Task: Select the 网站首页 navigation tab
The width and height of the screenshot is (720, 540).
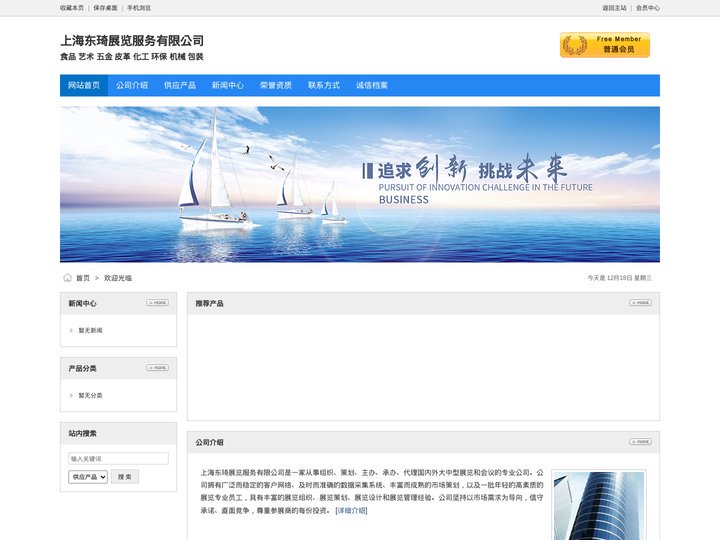Action: coord(84,85)
